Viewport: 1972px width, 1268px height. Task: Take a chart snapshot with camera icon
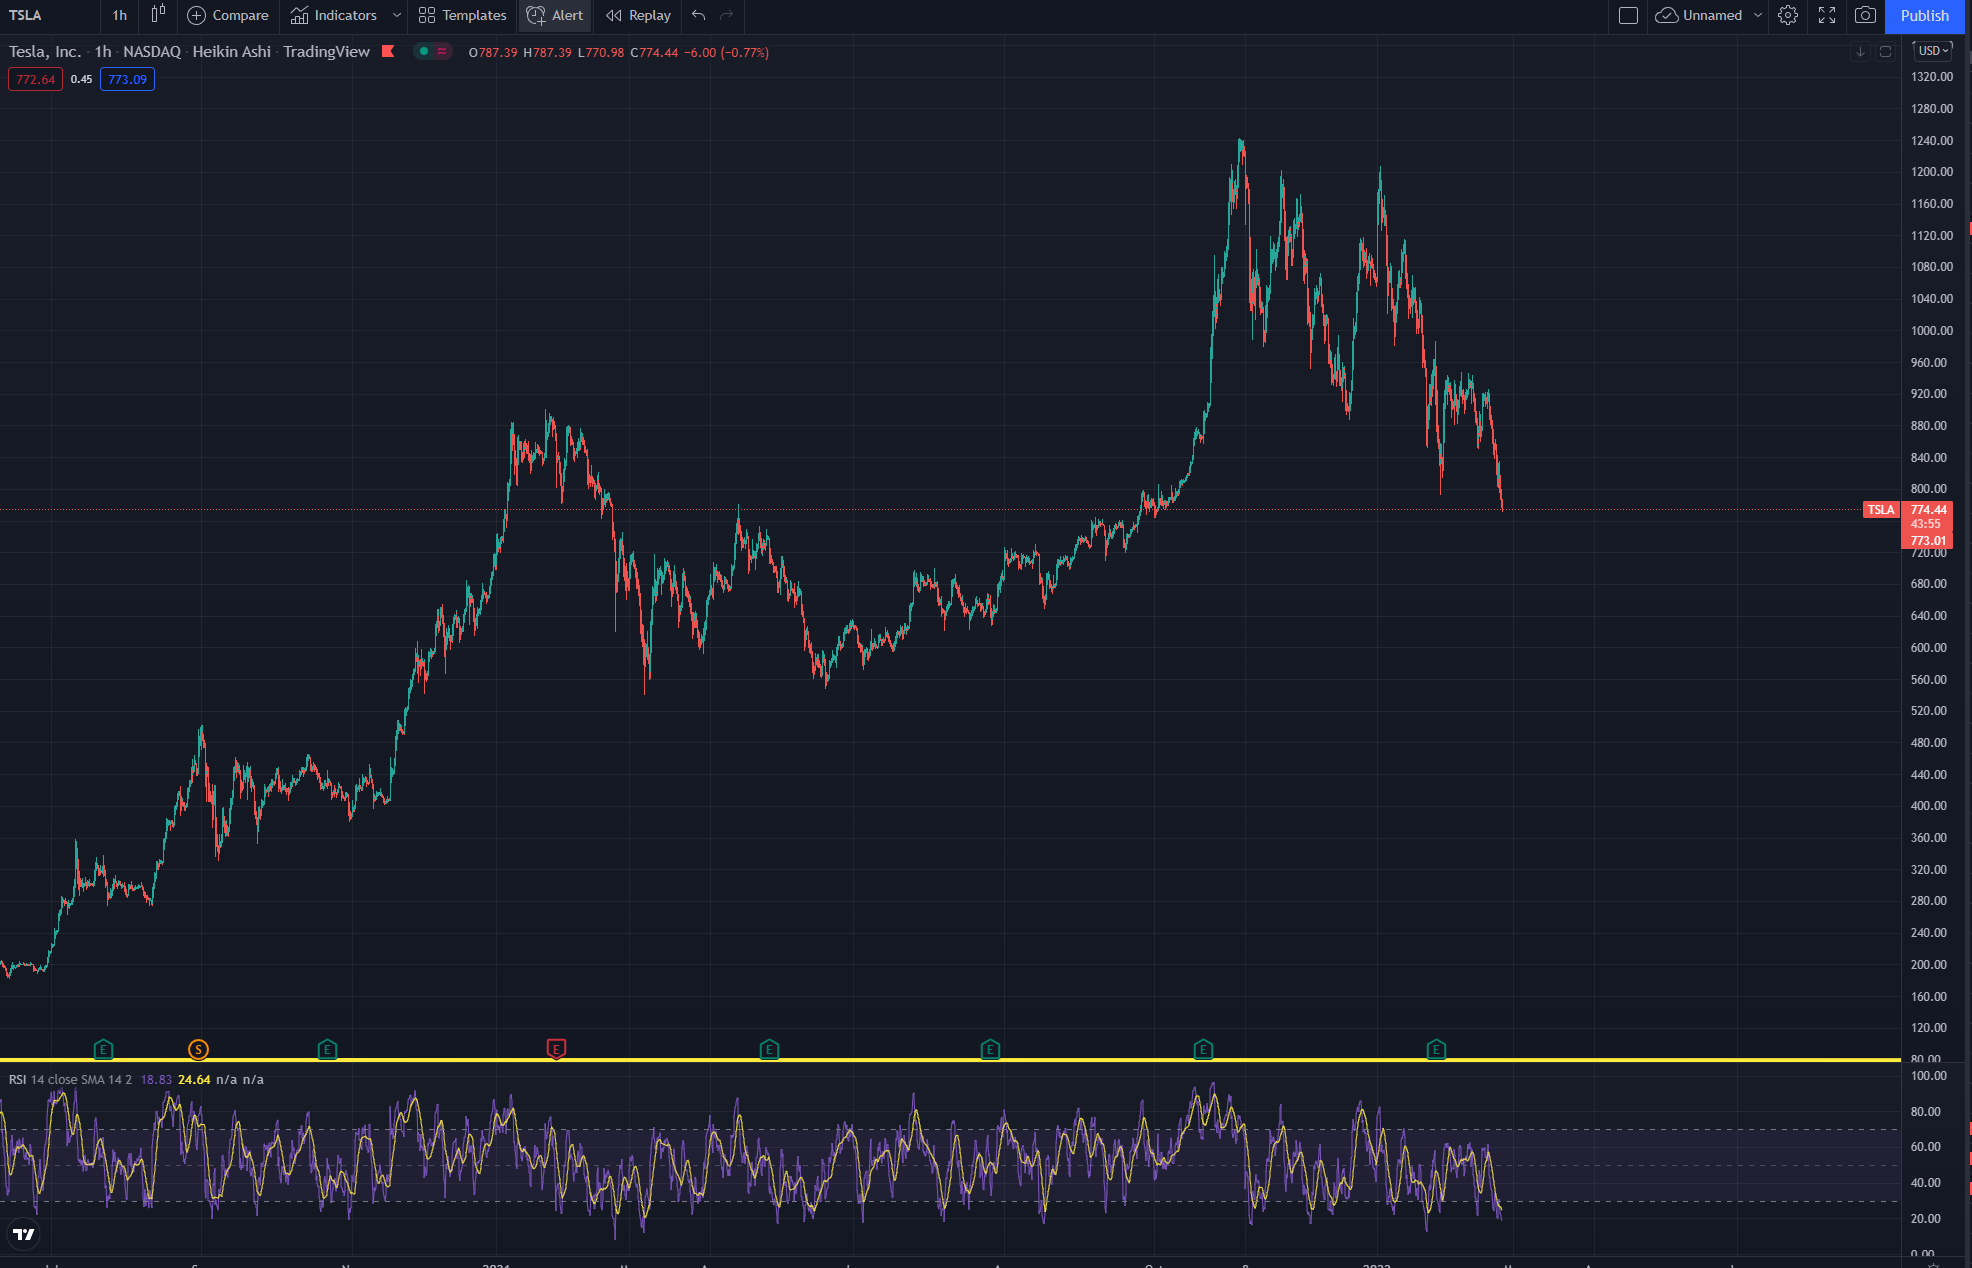(x=1865, y=15)
